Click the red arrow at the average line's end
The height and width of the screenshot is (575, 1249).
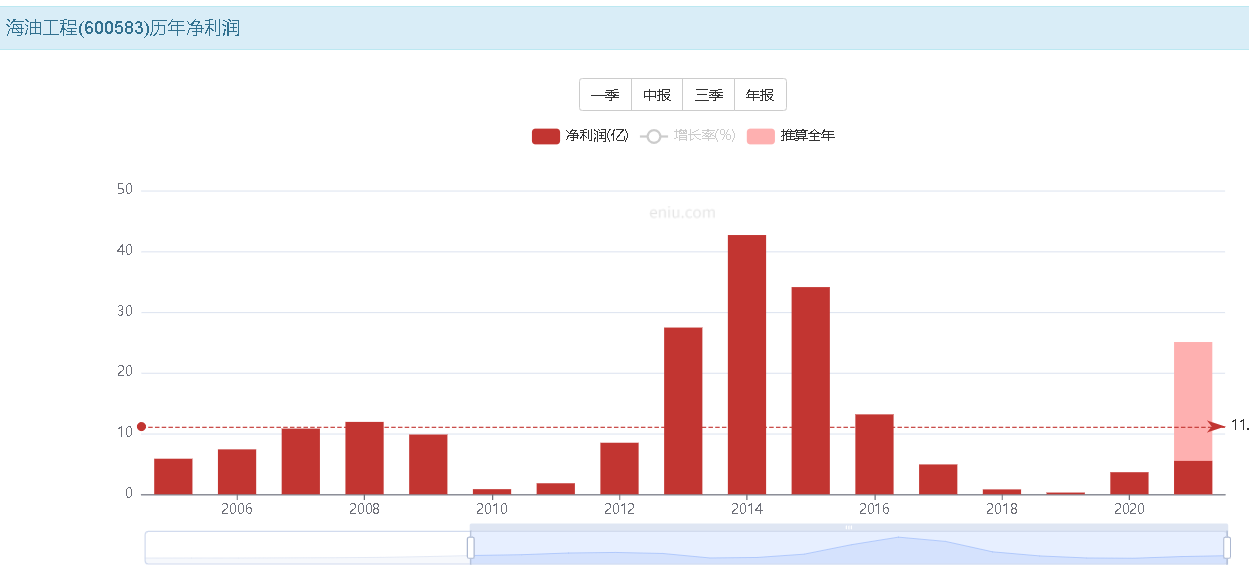(1216, 427)
